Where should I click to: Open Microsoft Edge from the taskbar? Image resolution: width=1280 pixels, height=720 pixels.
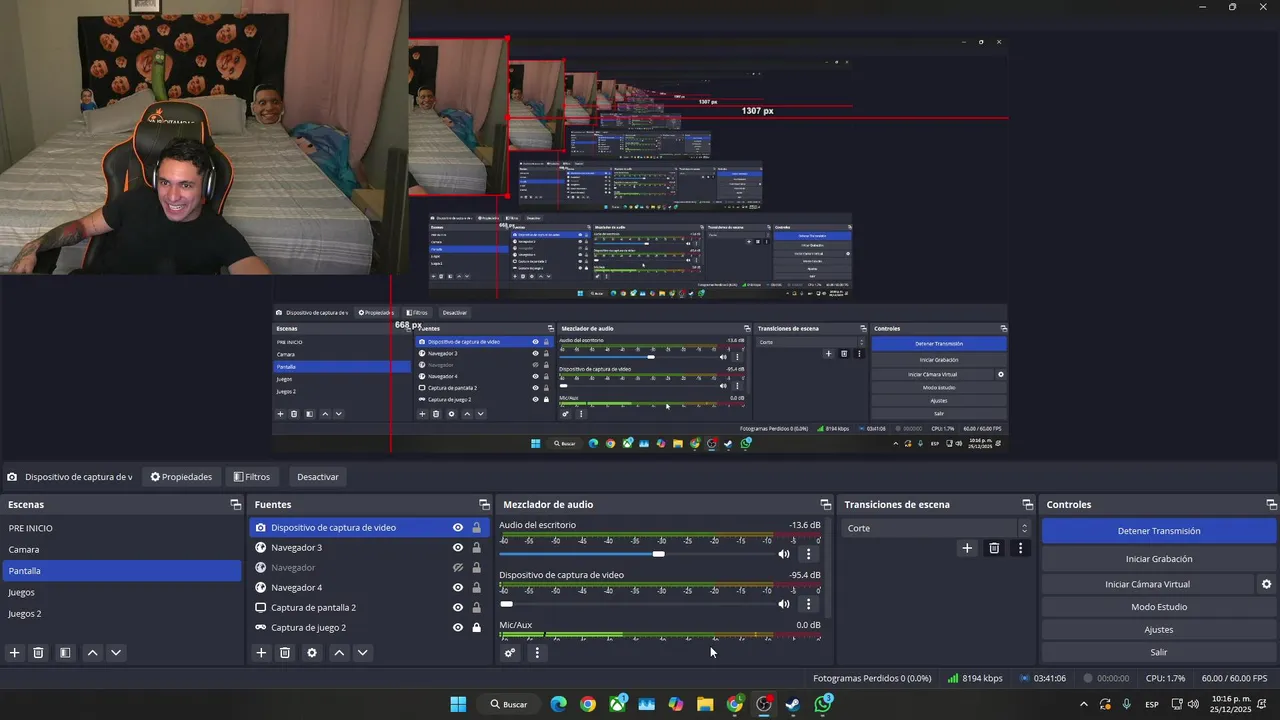coord(558,704)
